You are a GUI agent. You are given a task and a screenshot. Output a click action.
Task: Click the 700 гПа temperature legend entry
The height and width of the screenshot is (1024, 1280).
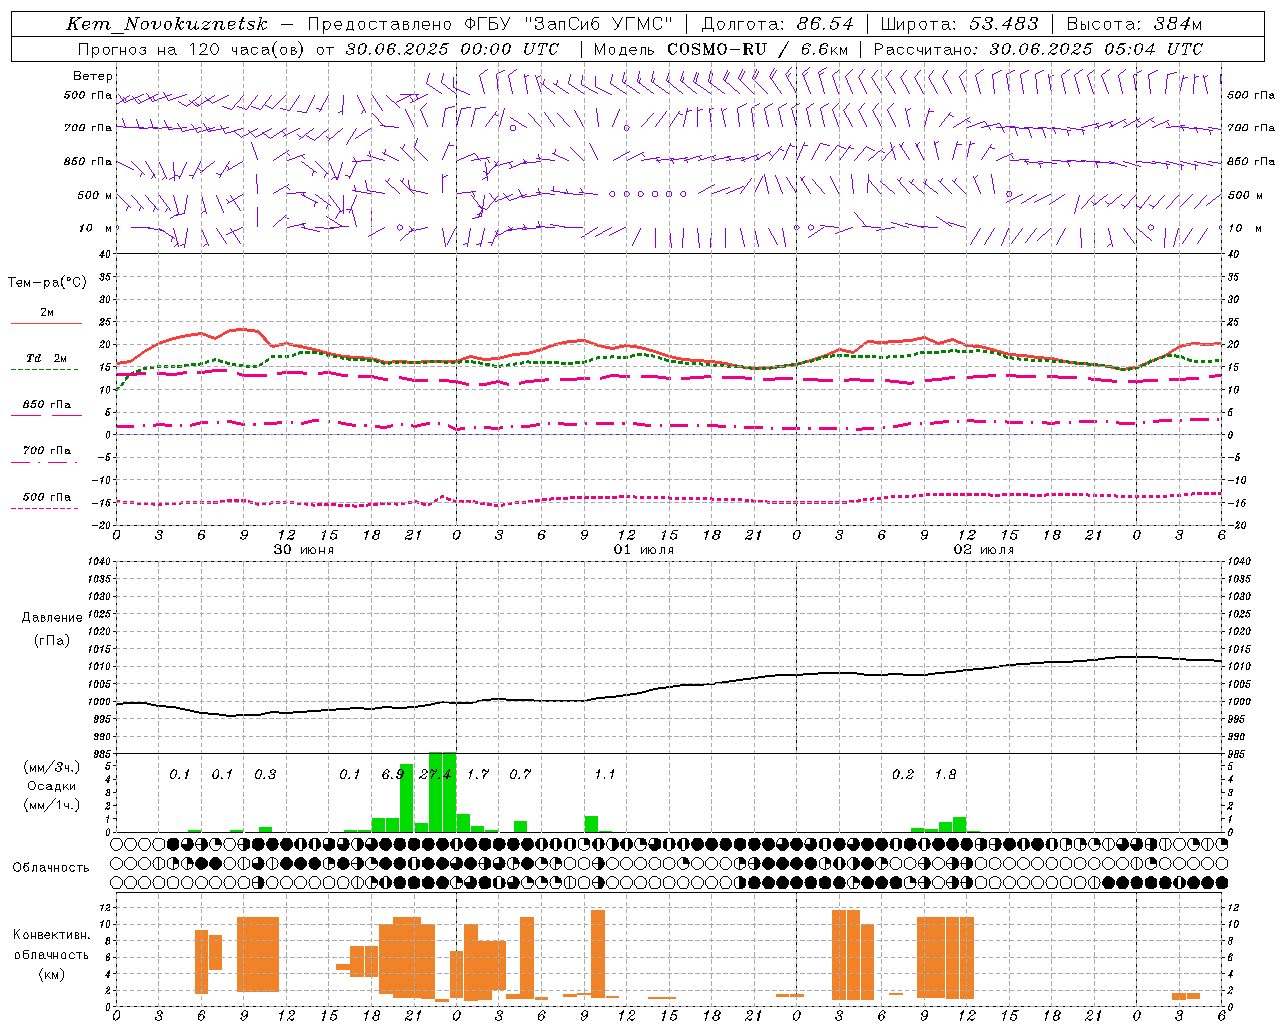tap(47, 451)
